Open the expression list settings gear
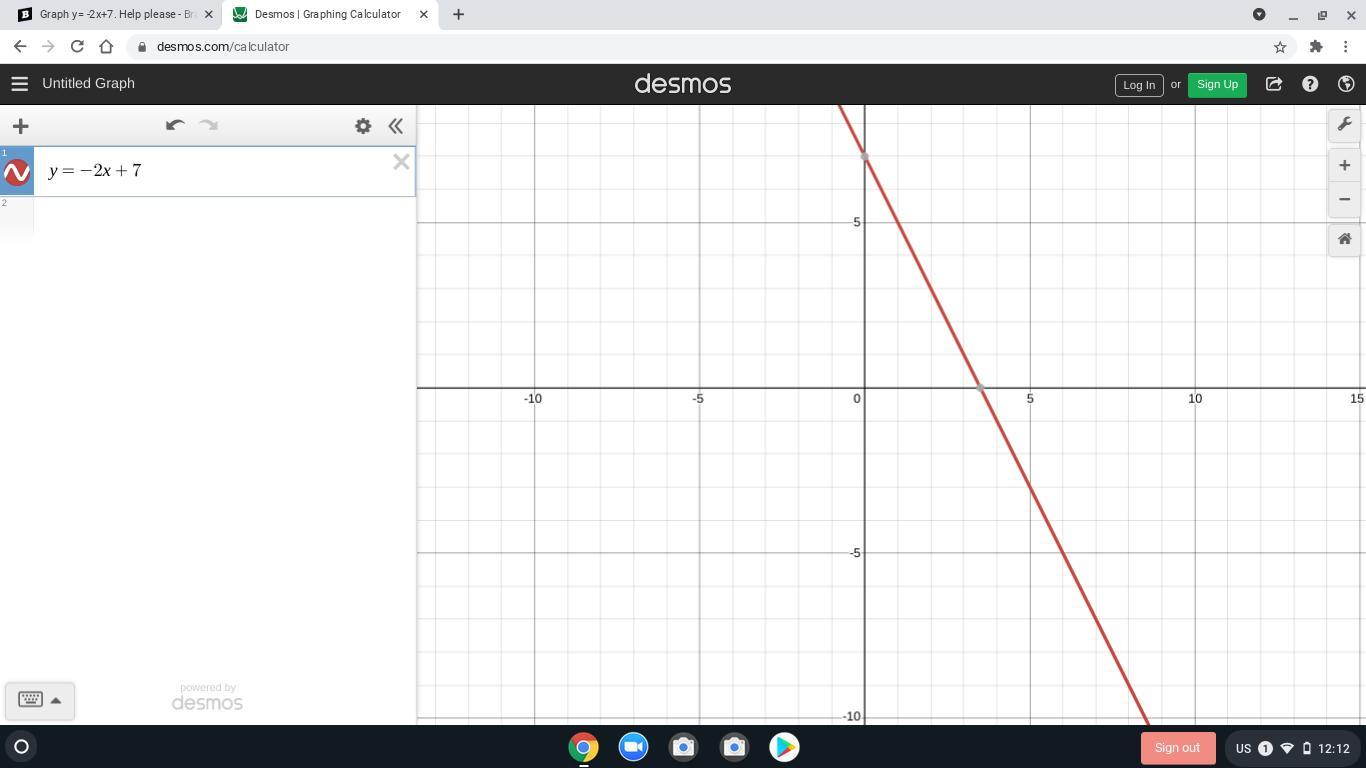Viewport: 1366px width, 768px height. pyautogui.click(x=363, y=126)
